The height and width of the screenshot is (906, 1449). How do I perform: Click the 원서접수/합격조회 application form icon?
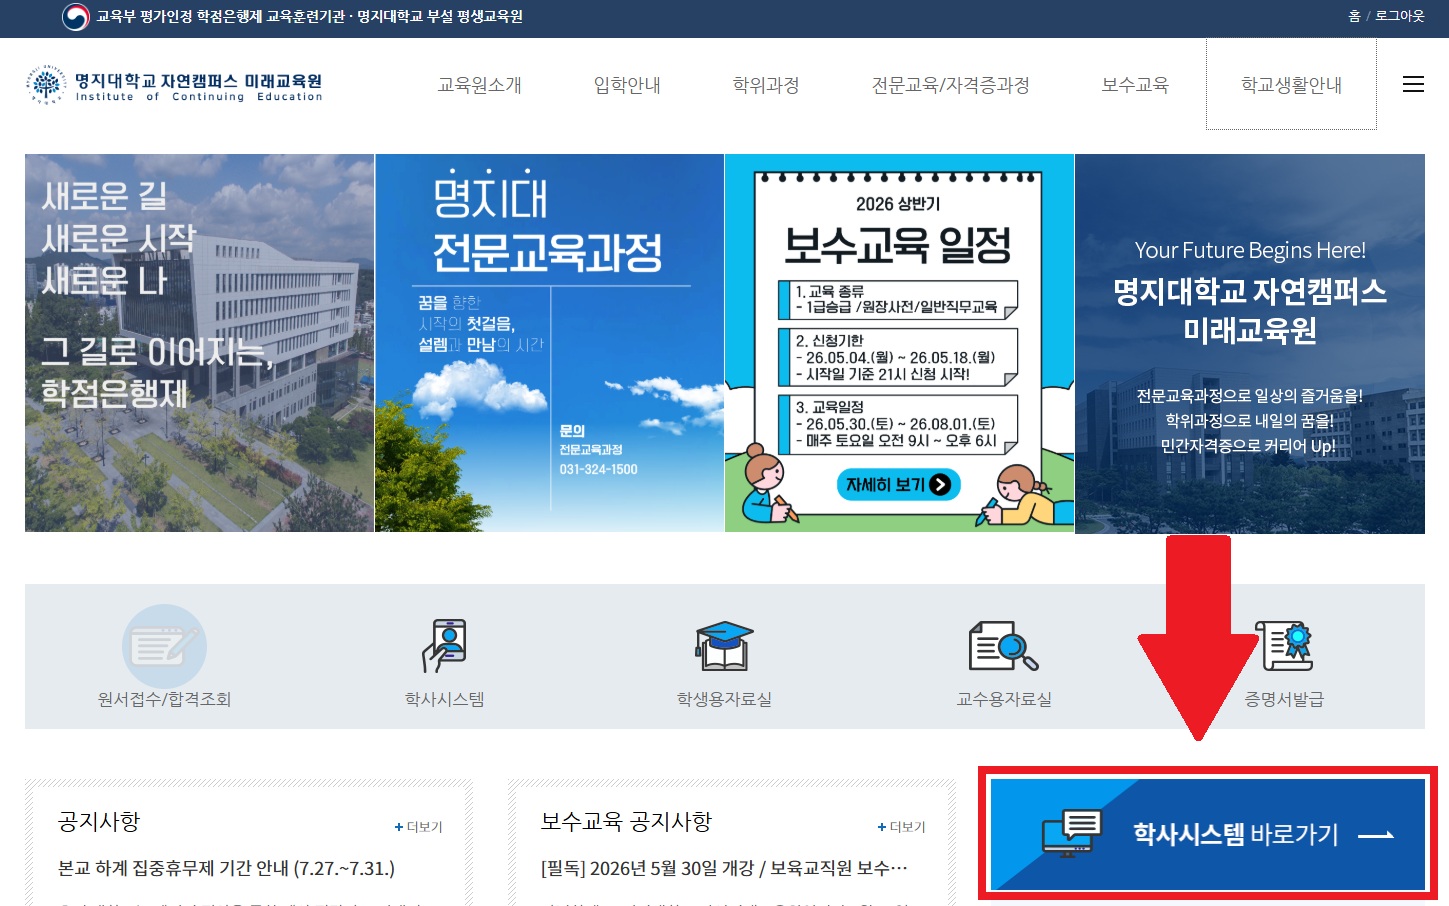point(164,646)
